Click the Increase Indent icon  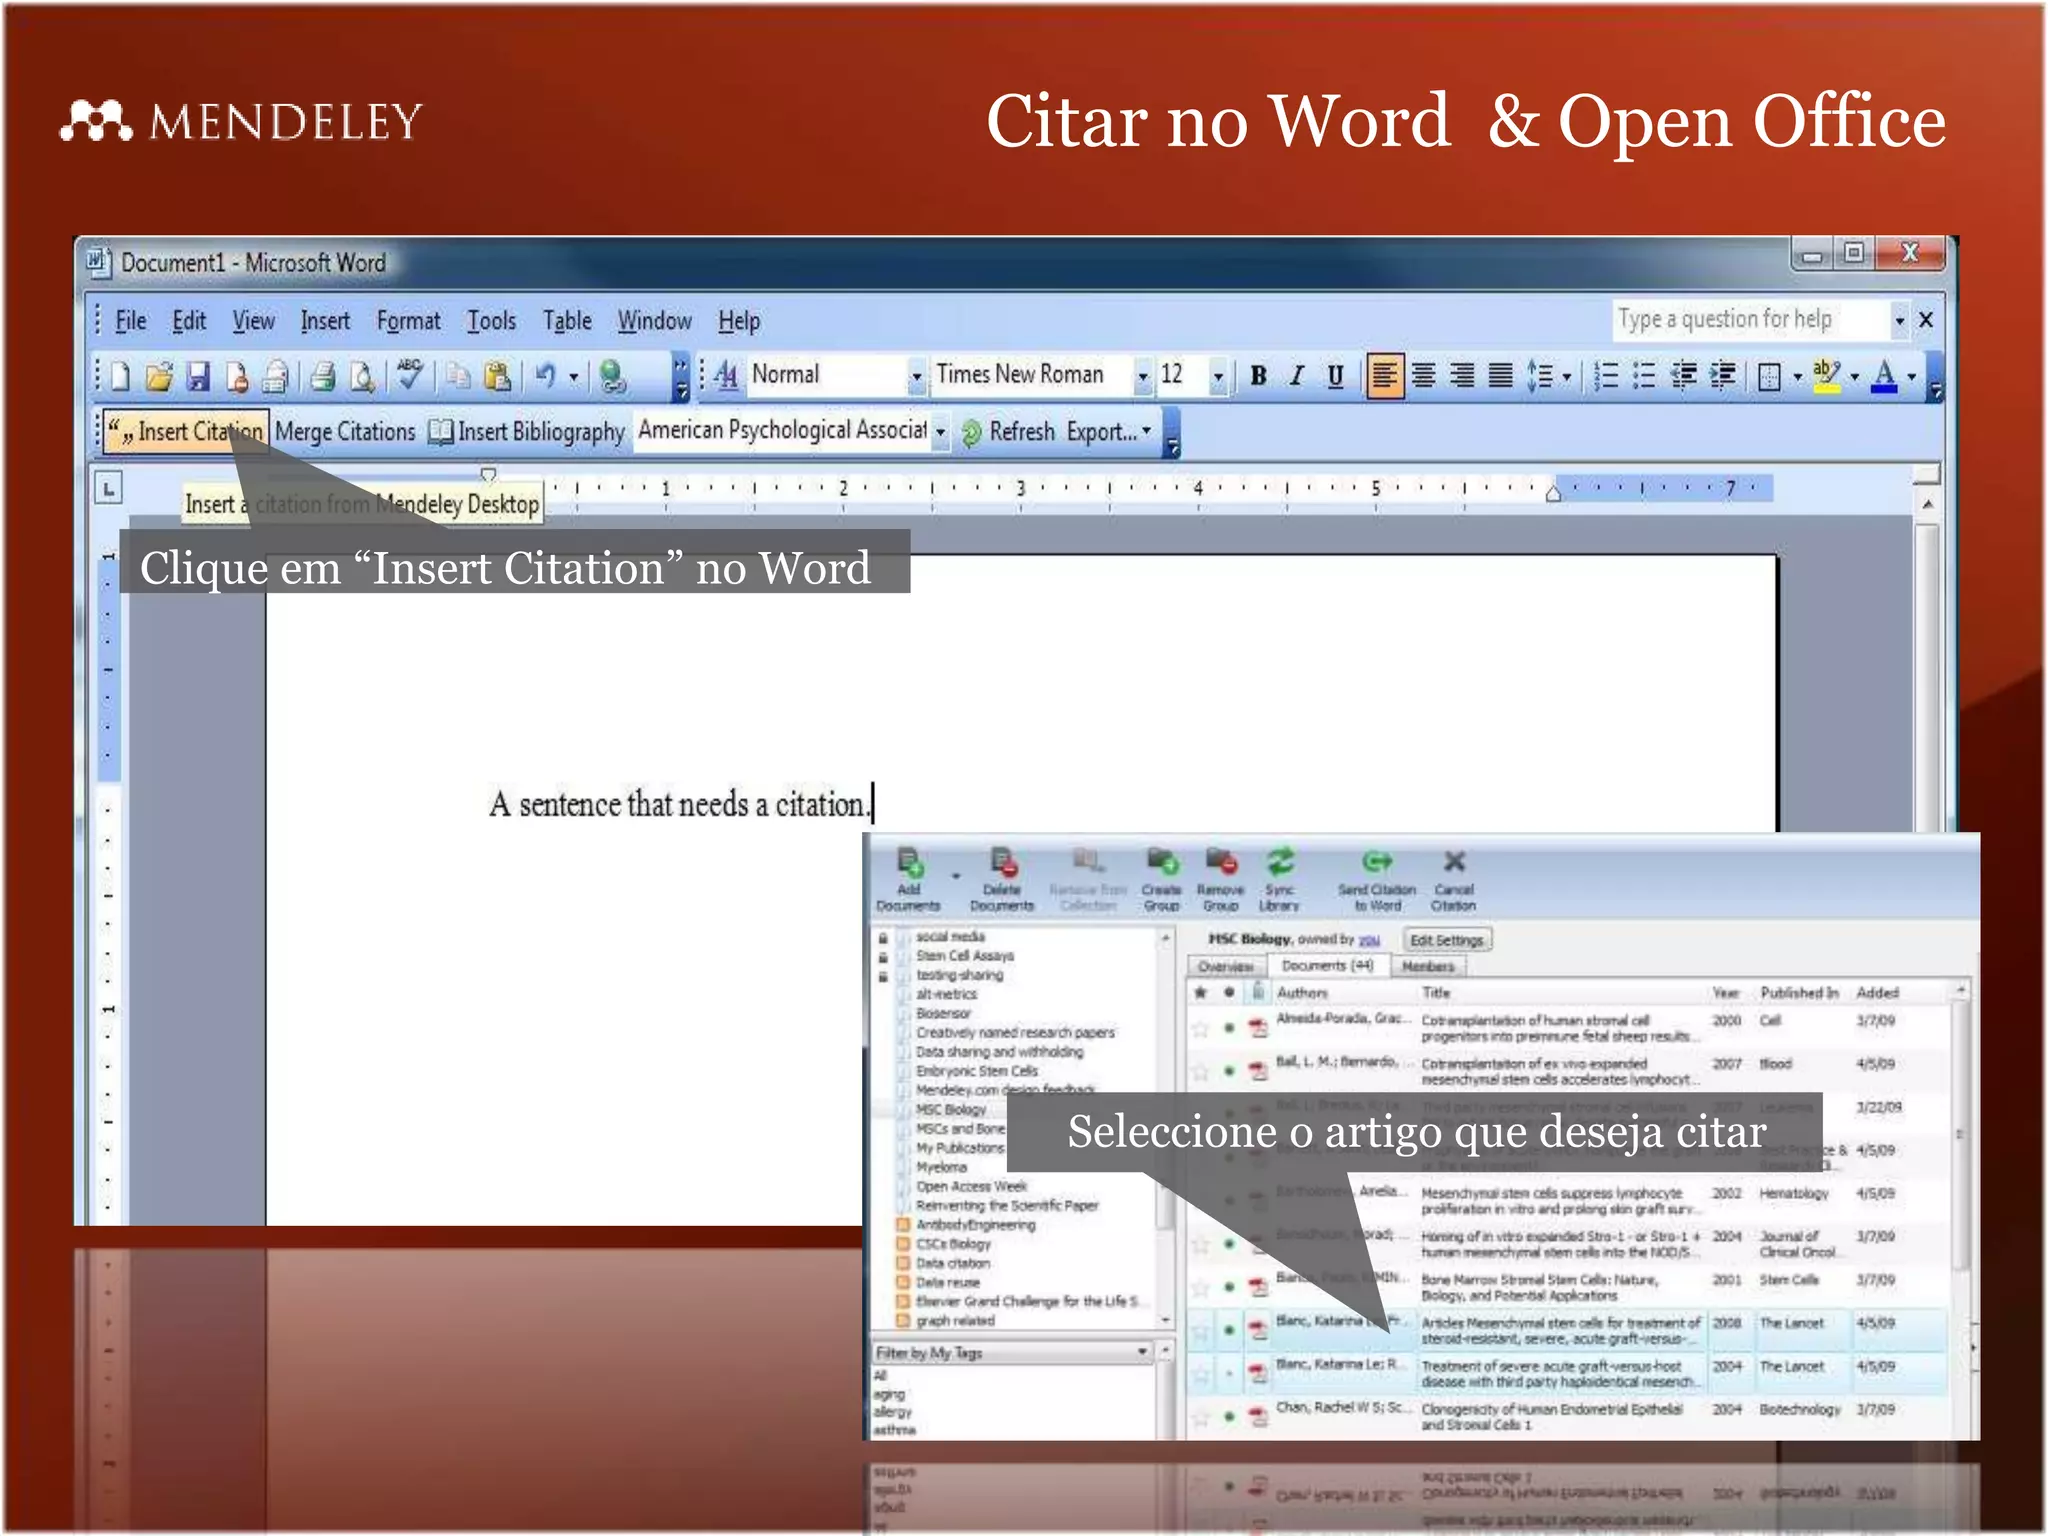click(1722, 376)
